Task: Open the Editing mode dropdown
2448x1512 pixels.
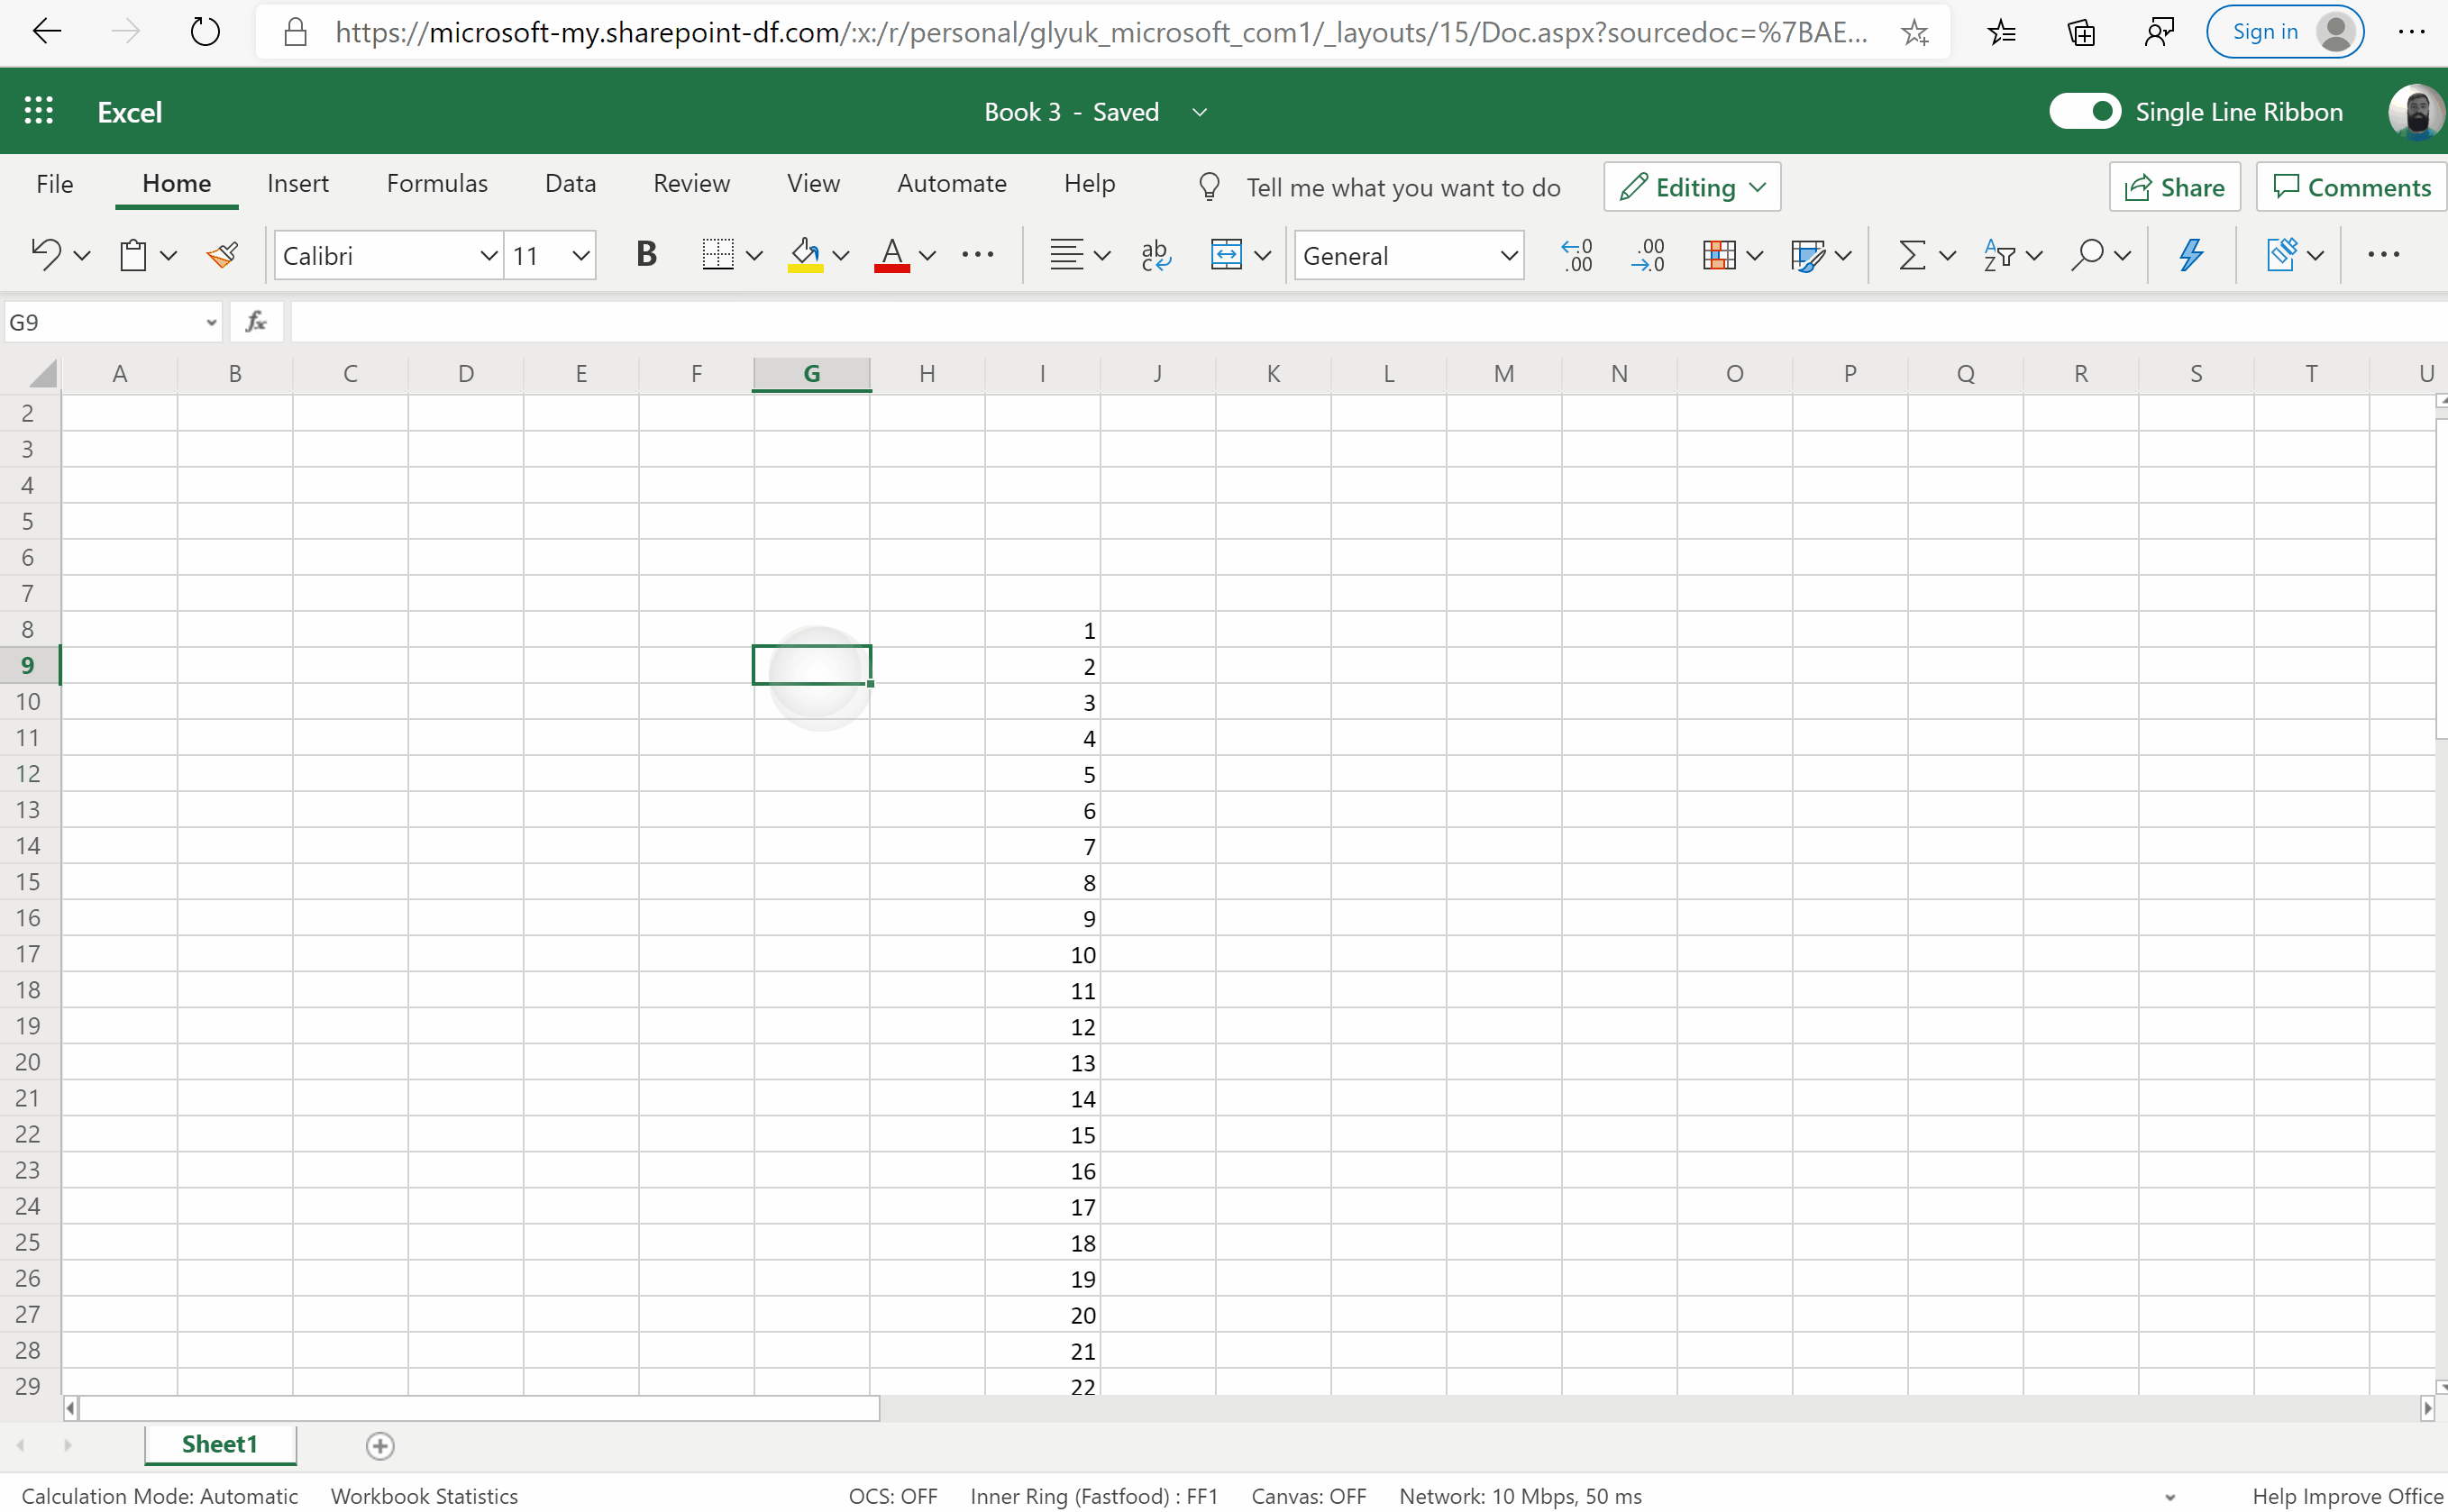Action: [1692, 187]
